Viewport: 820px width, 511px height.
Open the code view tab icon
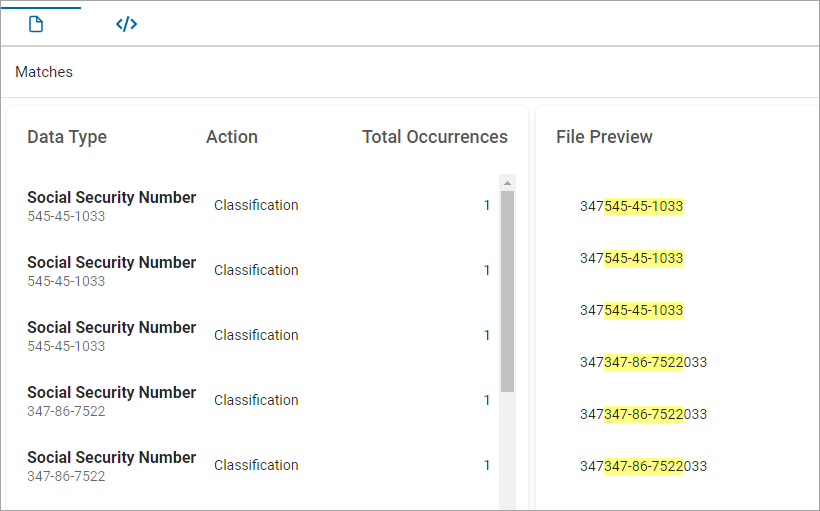(x=126, y=24)
